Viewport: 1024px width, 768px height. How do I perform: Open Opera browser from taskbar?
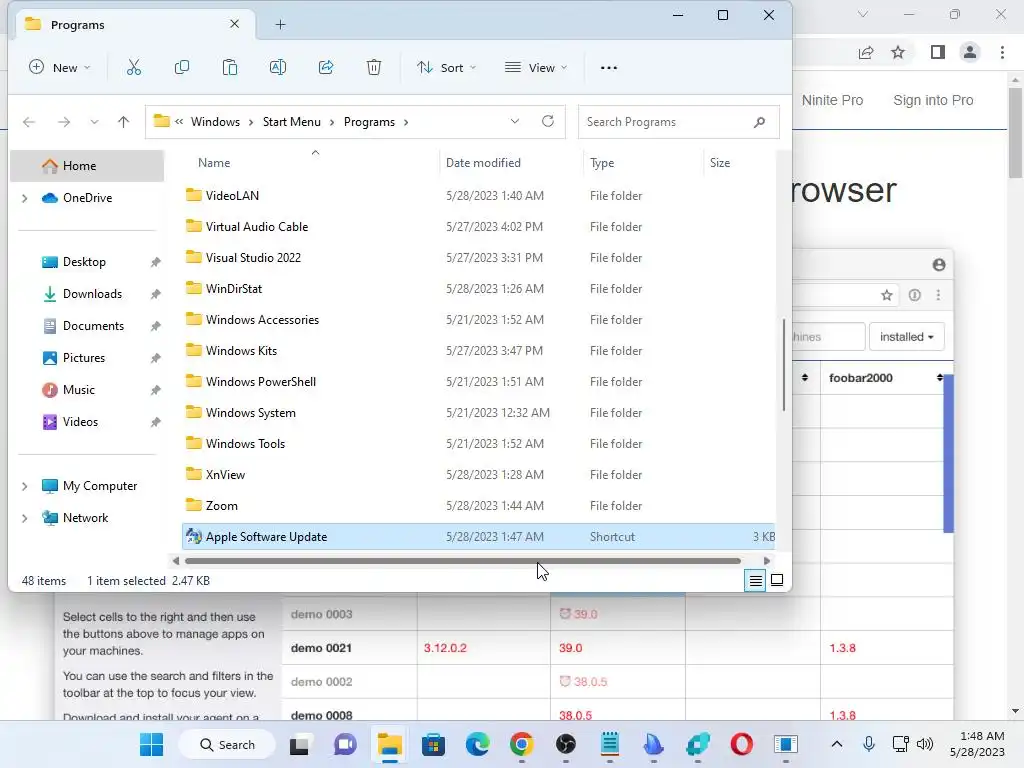[x=741, y=744]
